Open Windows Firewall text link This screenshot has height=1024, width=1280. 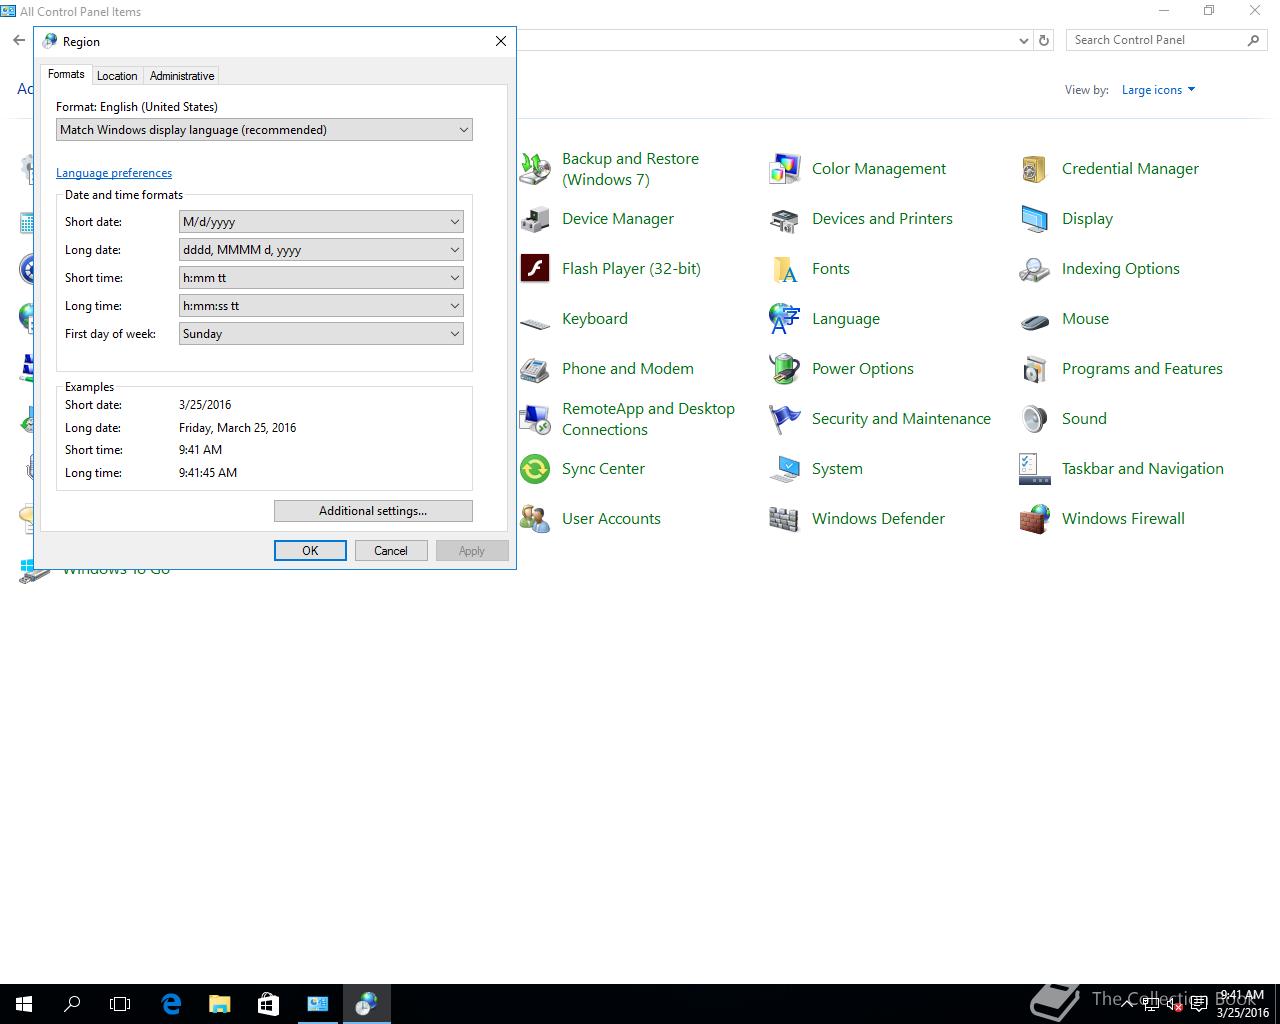click(x=1123, y=519)
